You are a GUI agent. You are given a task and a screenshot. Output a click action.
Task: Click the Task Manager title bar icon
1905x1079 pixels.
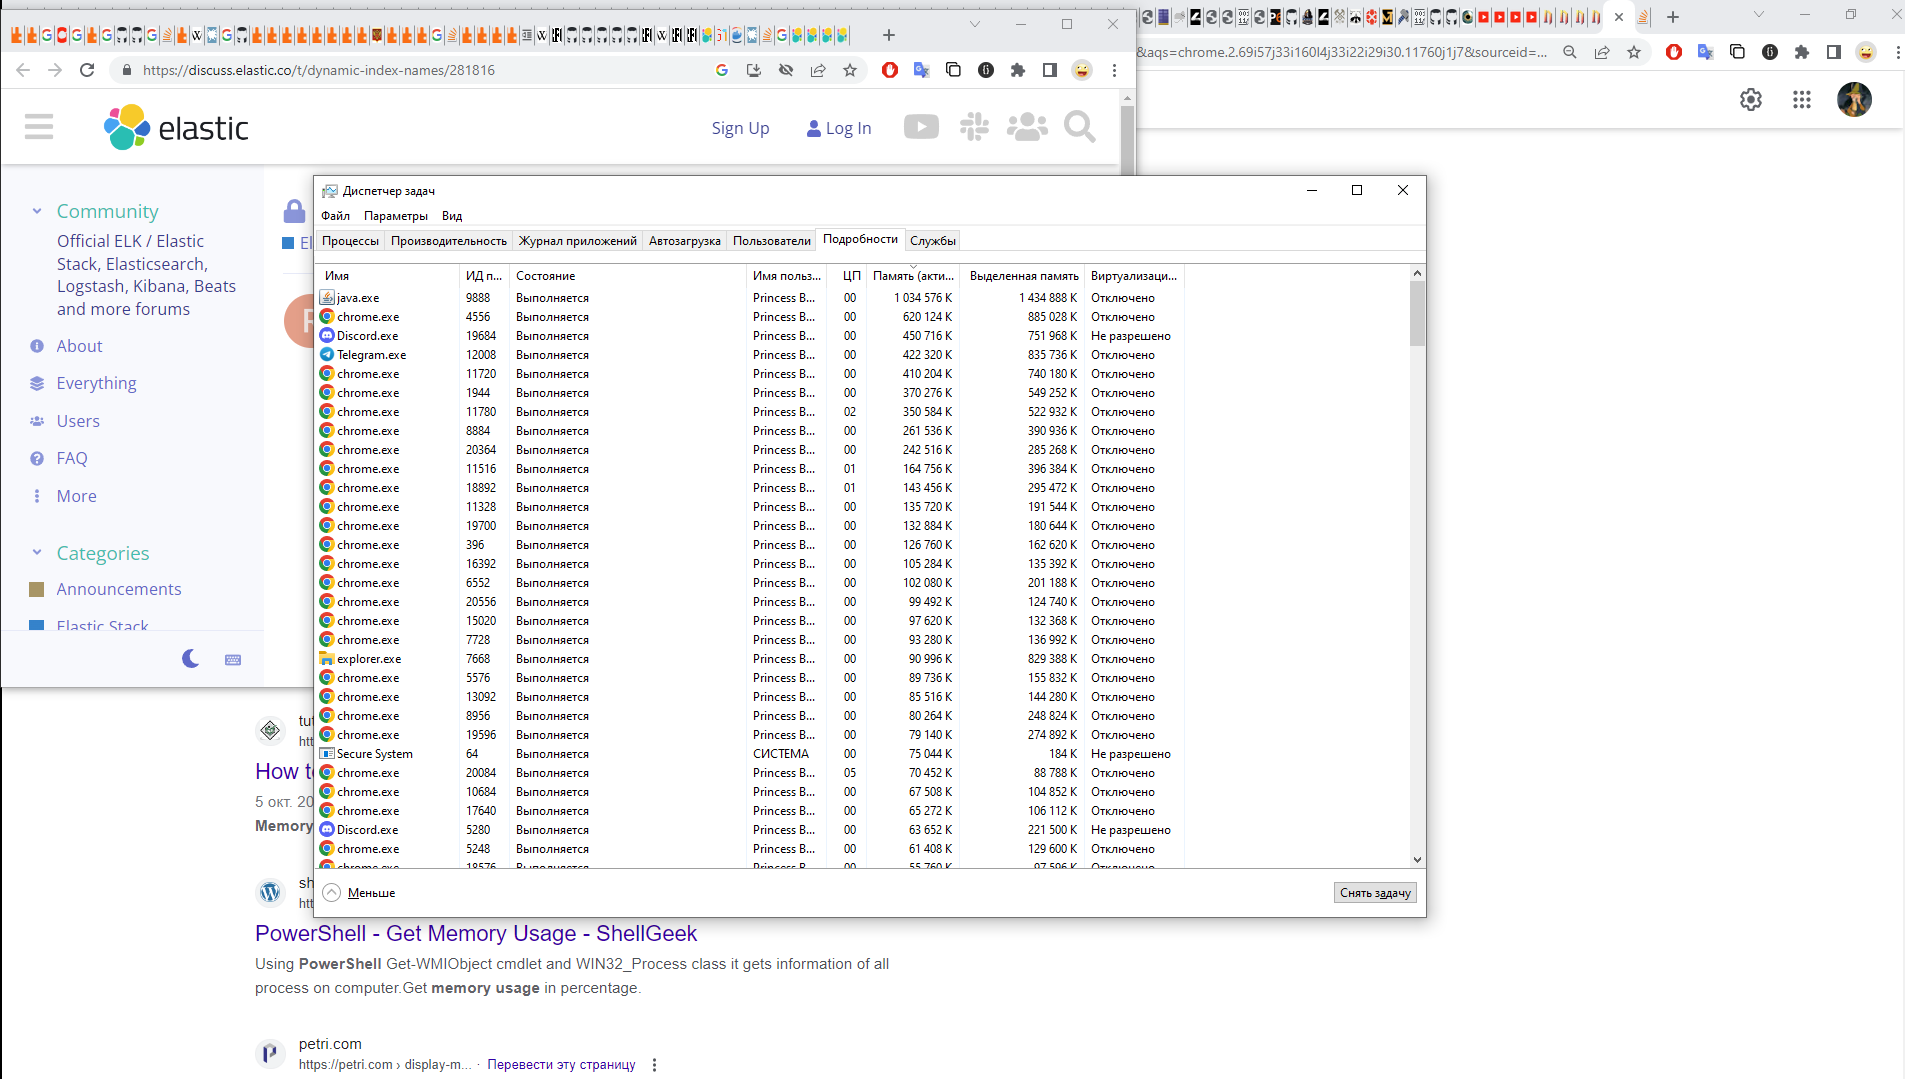pyautogui.click(x=329, y=191)
